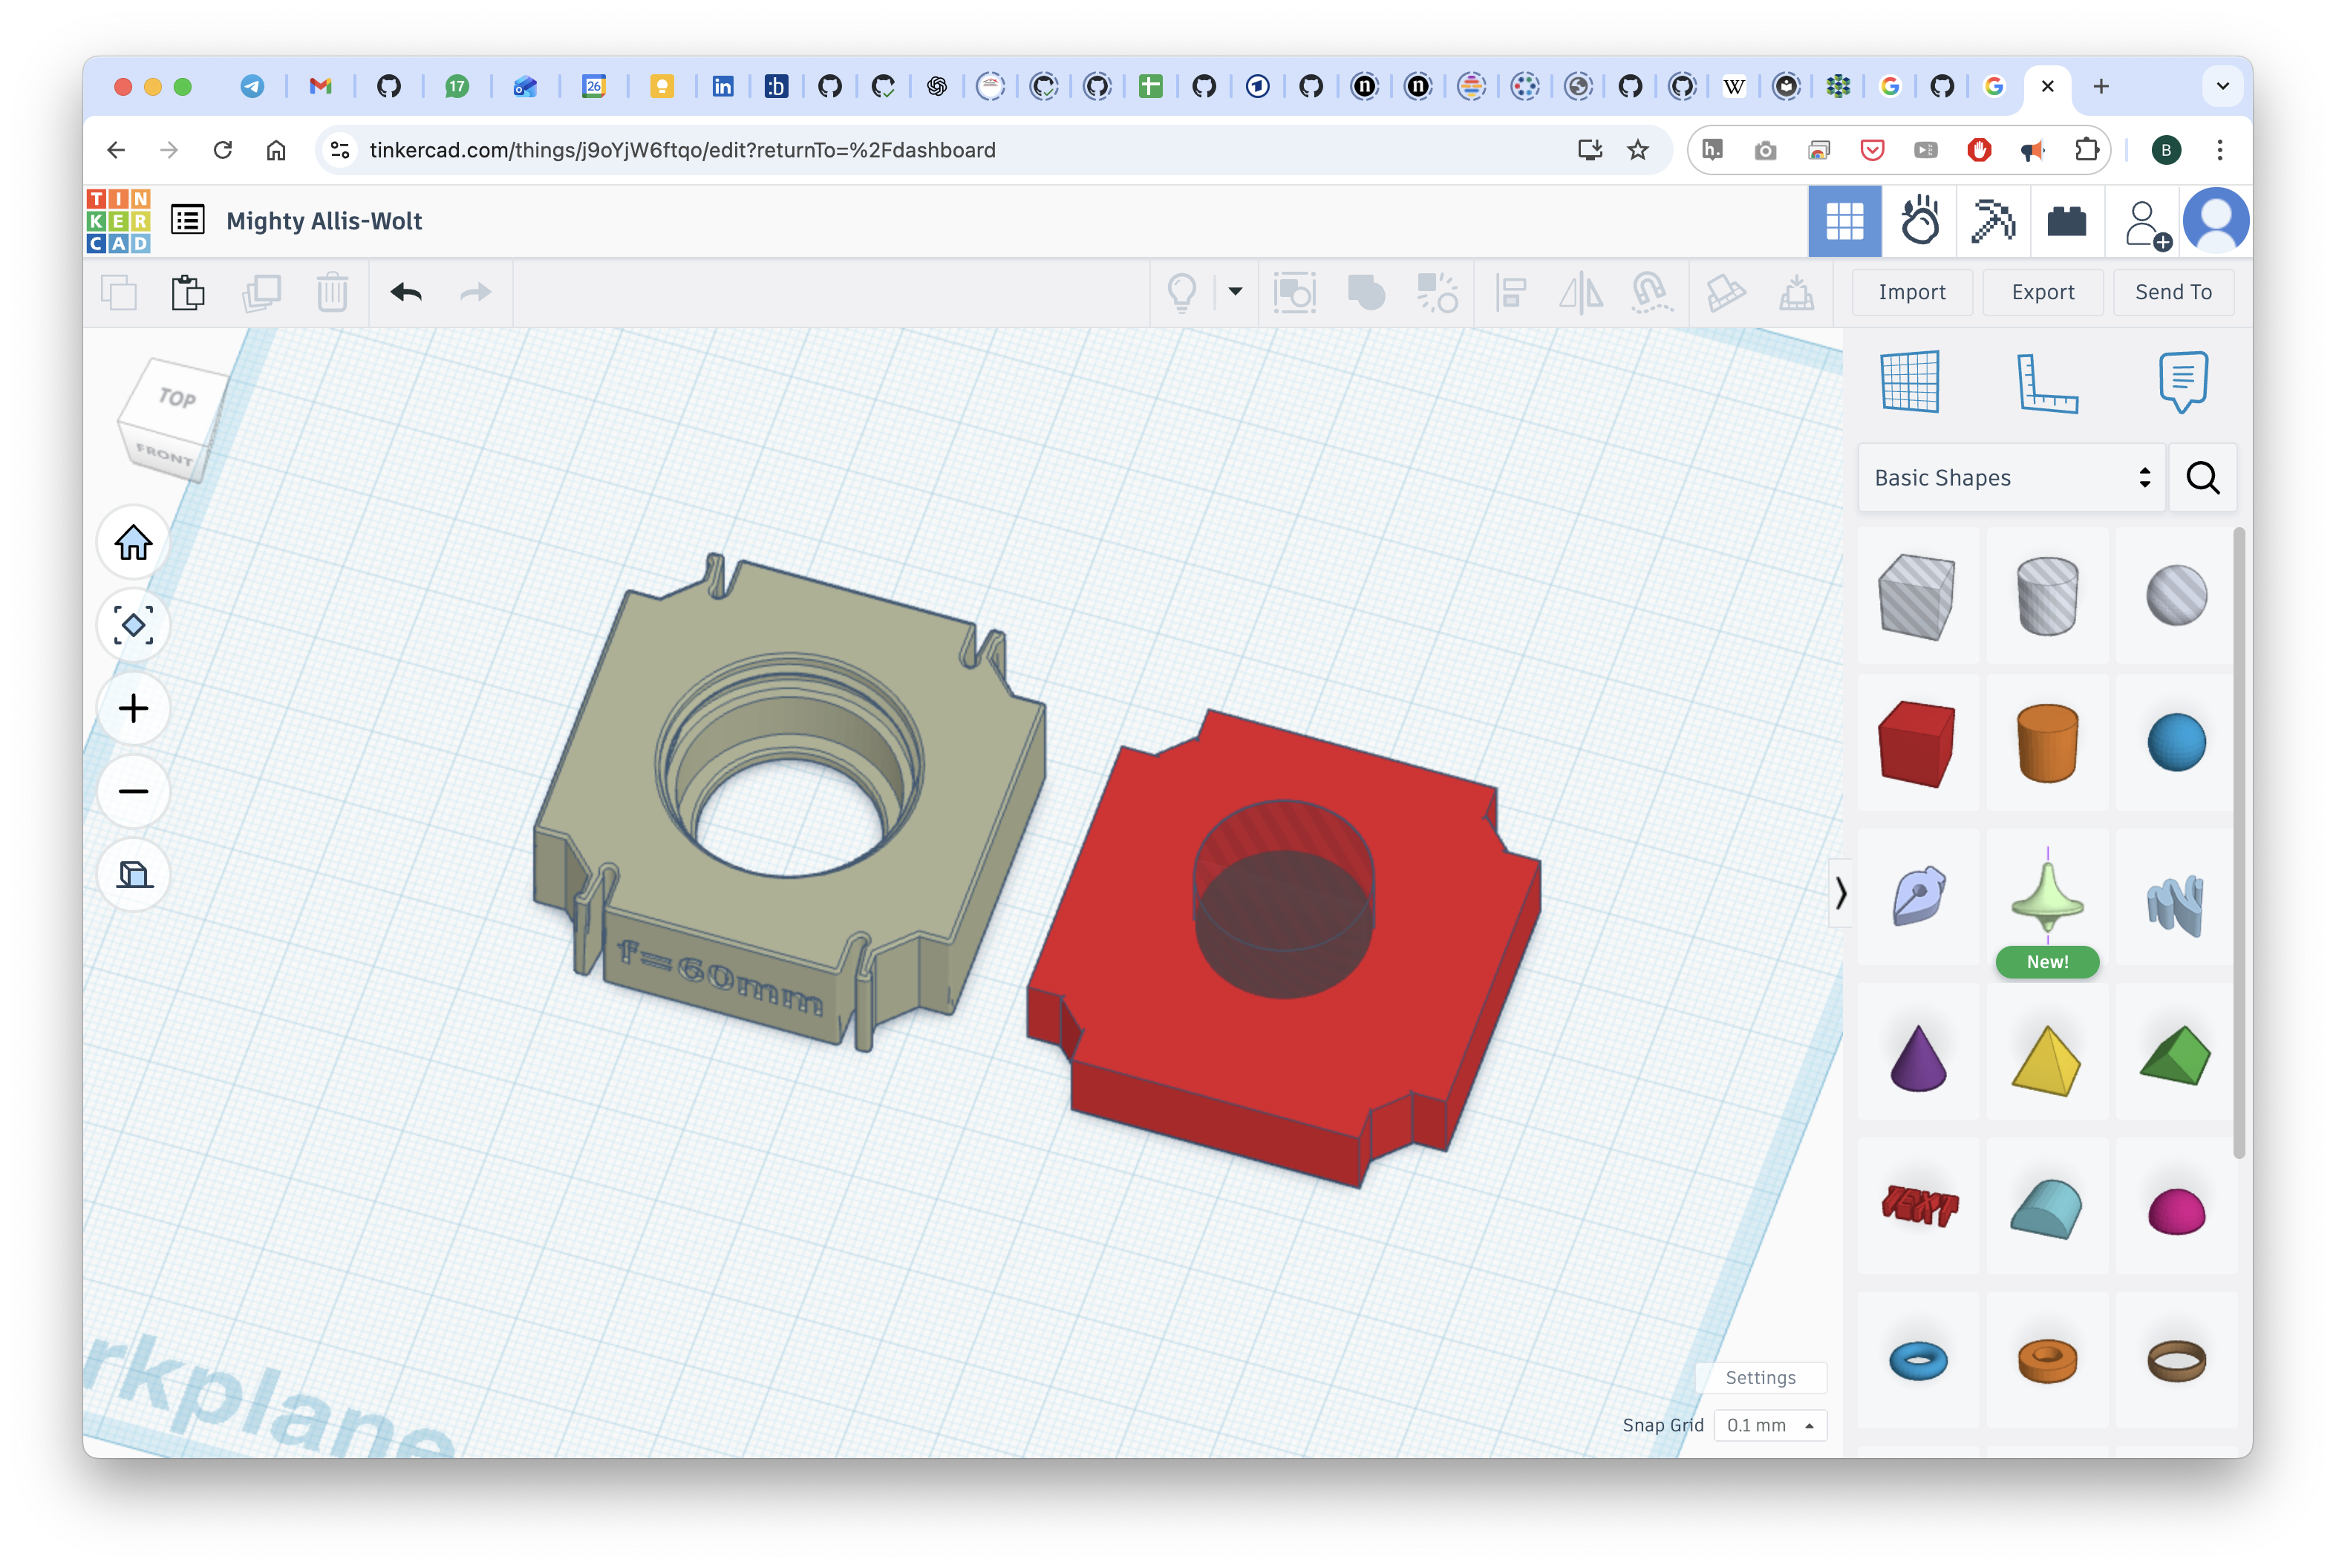Screen dimensions: 2336x1568
Task: Click Fit all in view icon
Action: click(x=133, y=626)
